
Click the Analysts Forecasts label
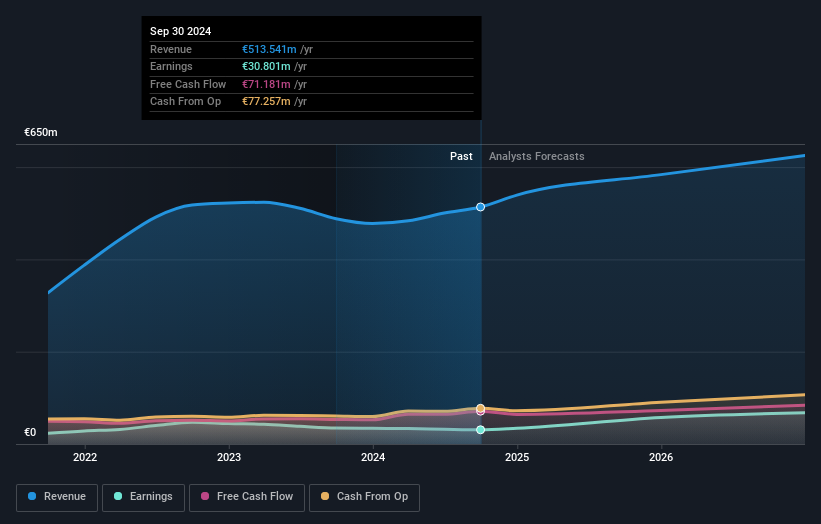537,156
